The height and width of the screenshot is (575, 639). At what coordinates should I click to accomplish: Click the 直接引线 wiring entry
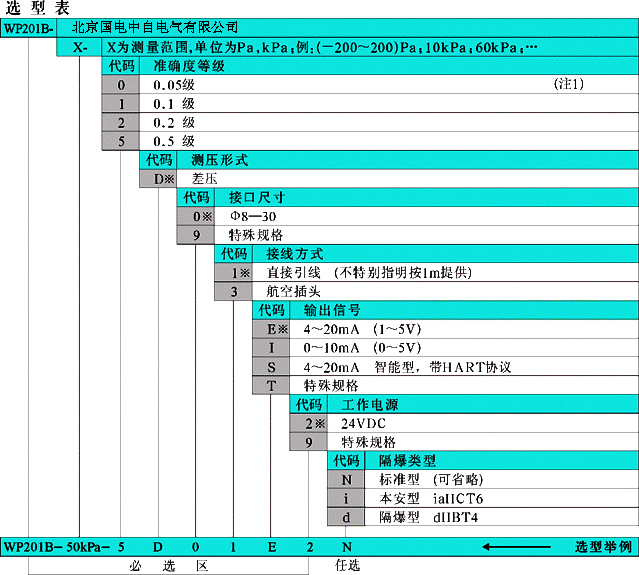(x=369, y=273)
